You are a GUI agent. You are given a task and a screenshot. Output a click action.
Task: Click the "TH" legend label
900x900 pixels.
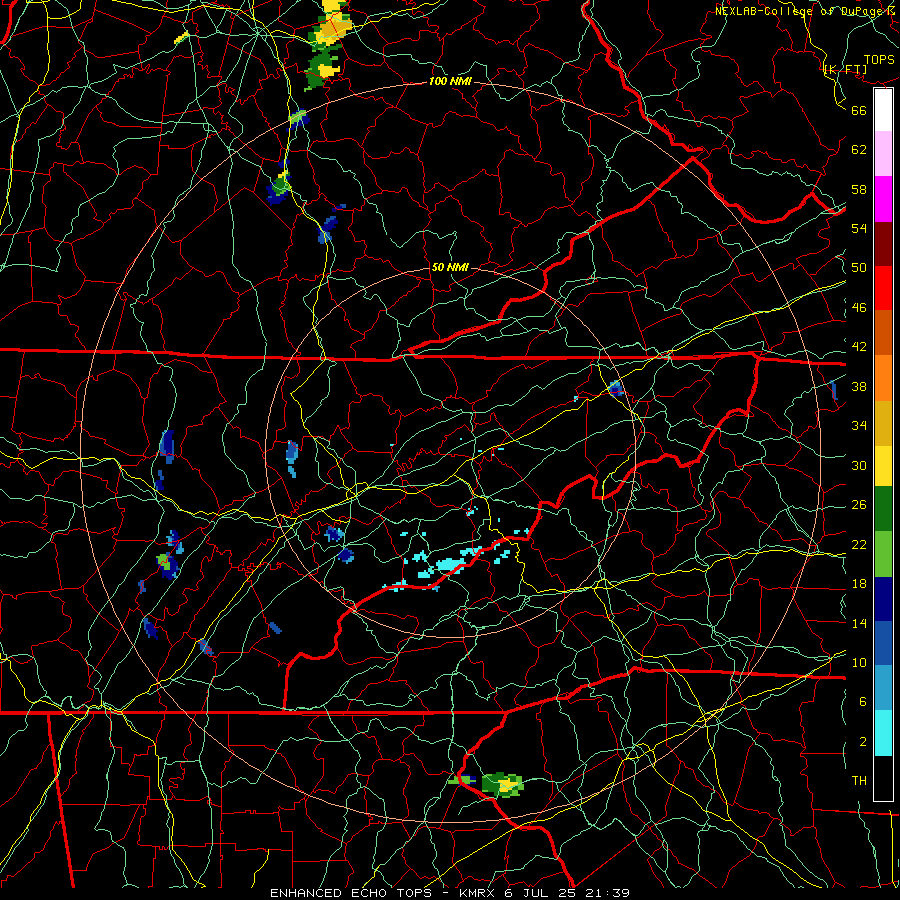point(859,781)
